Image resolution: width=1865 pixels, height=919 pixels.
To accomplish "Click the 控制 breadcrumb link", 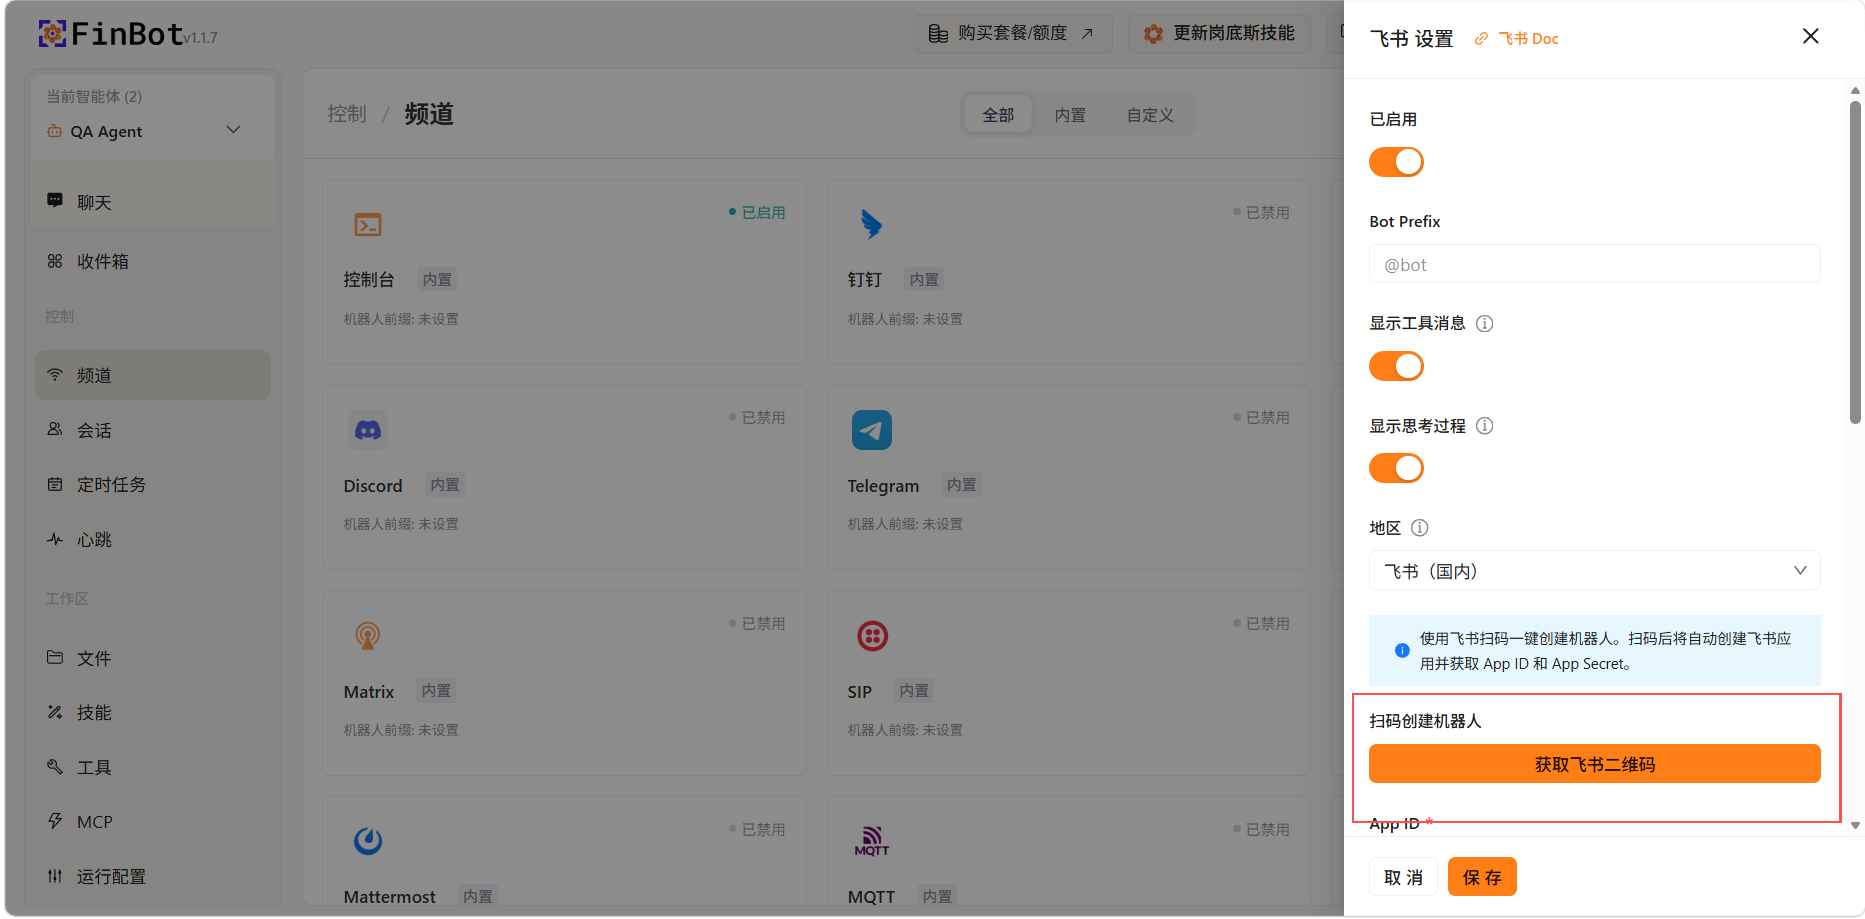I will point(347,114).
